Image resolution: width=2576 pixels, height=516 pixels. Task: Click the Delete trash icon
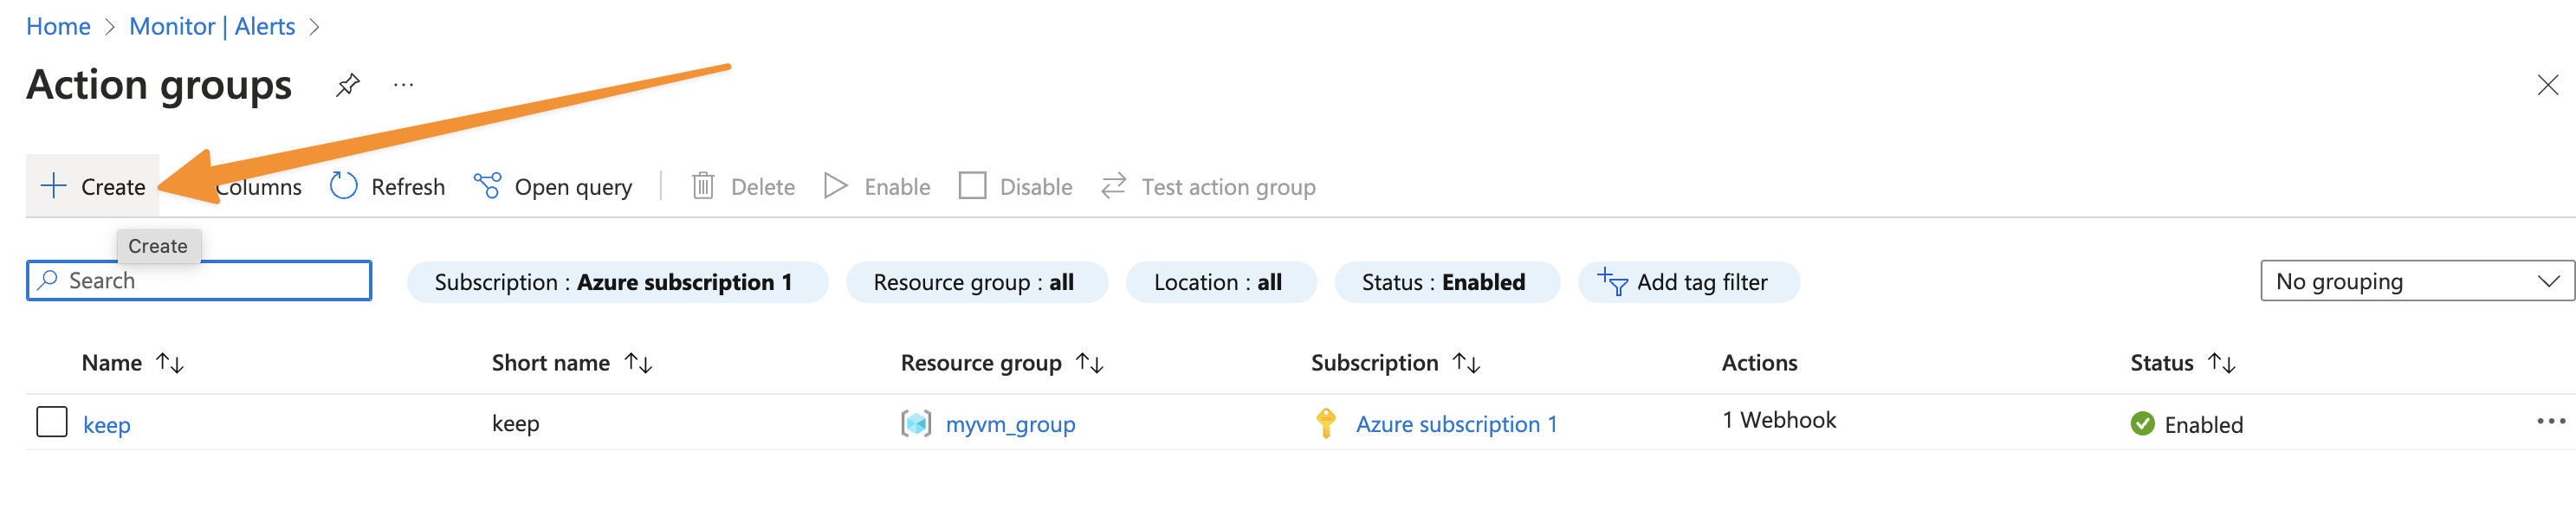[x=703, y=186]
